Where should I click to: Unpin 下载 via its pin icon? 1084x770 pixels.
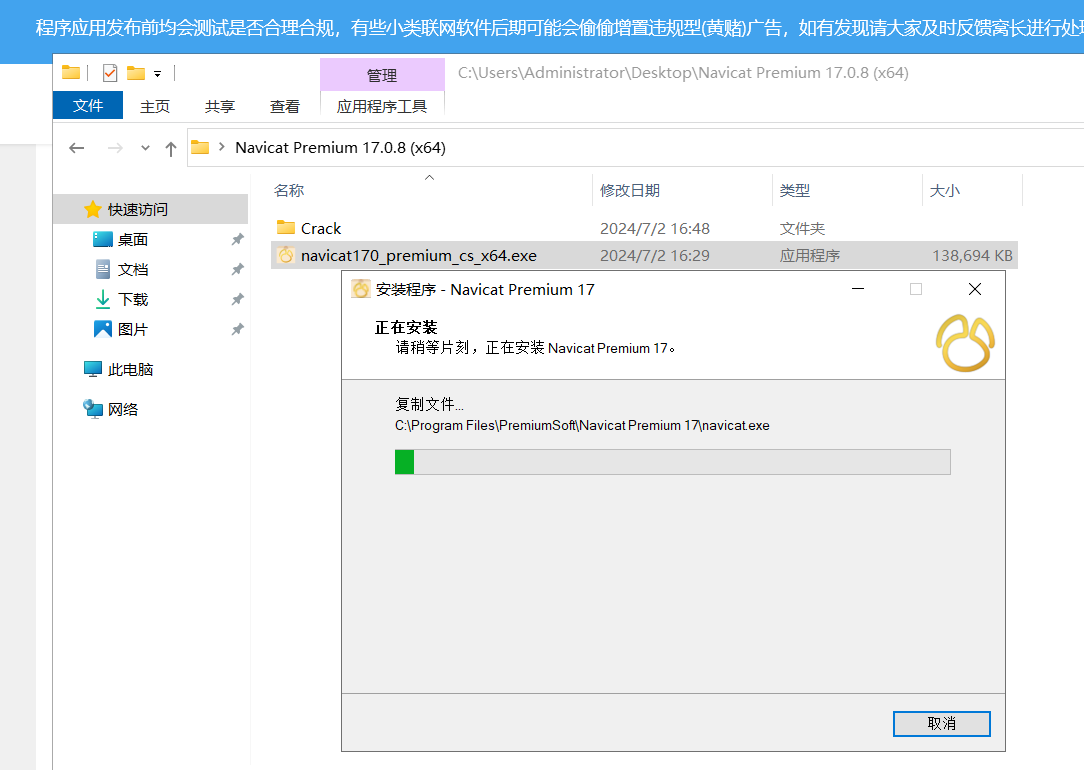tap(237, 299)
